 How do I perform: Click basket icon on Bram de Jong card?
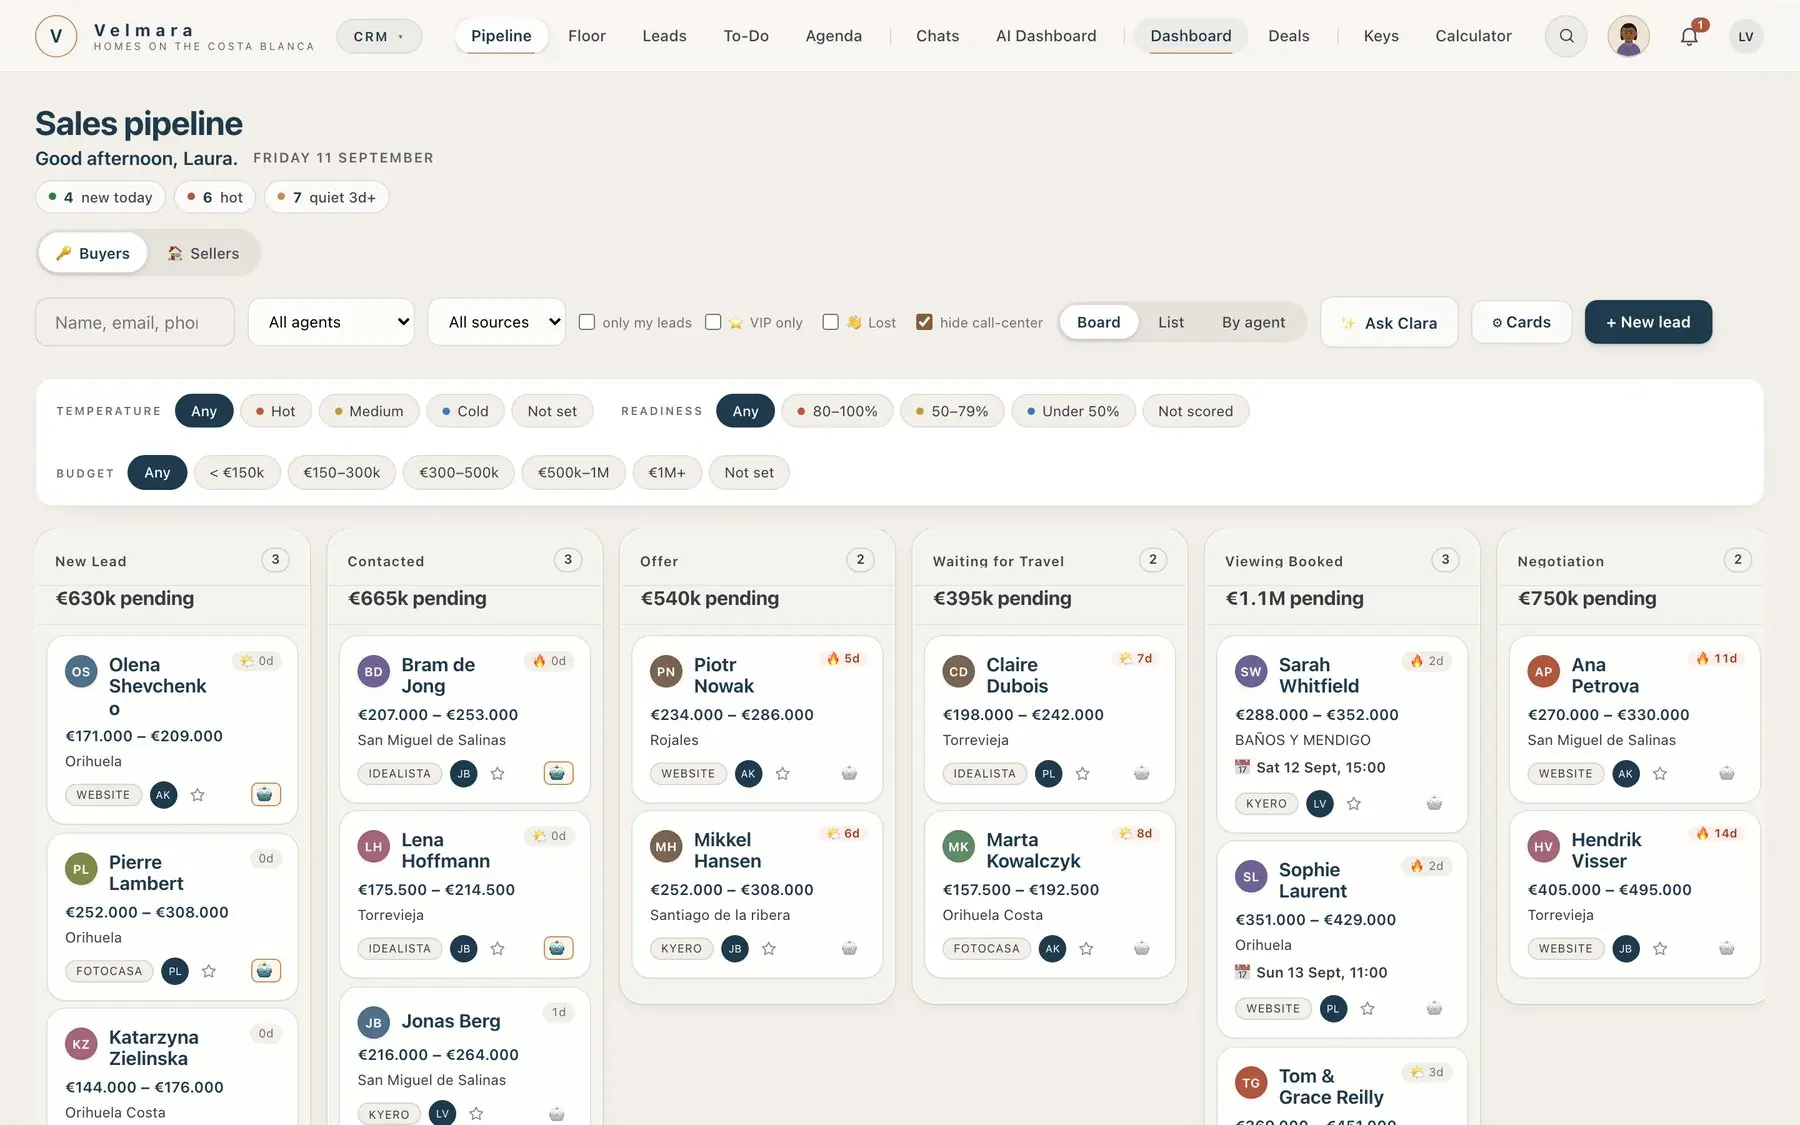(558, 773)
